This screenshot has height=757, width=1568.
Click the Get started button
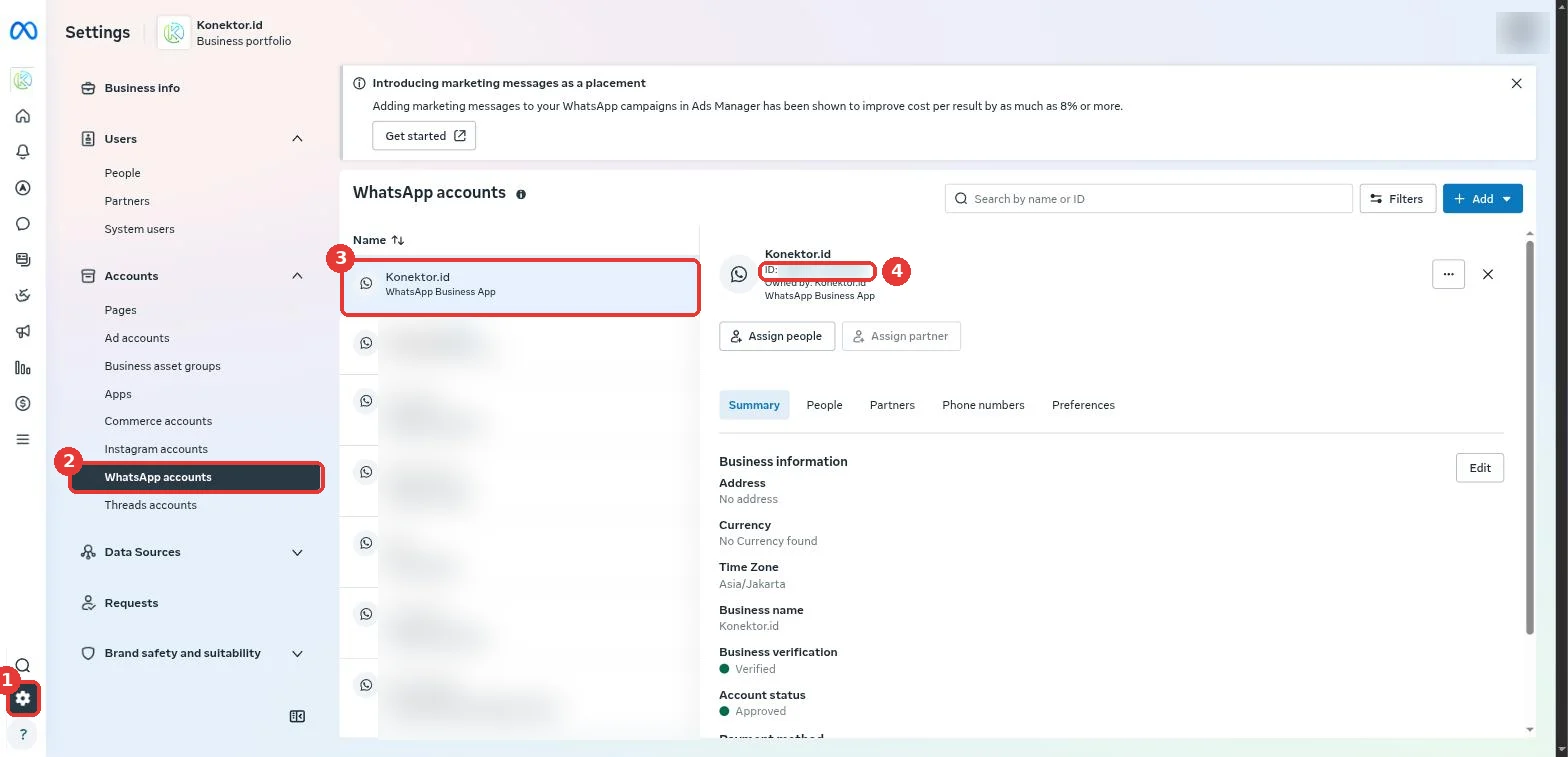coord(424,136)
